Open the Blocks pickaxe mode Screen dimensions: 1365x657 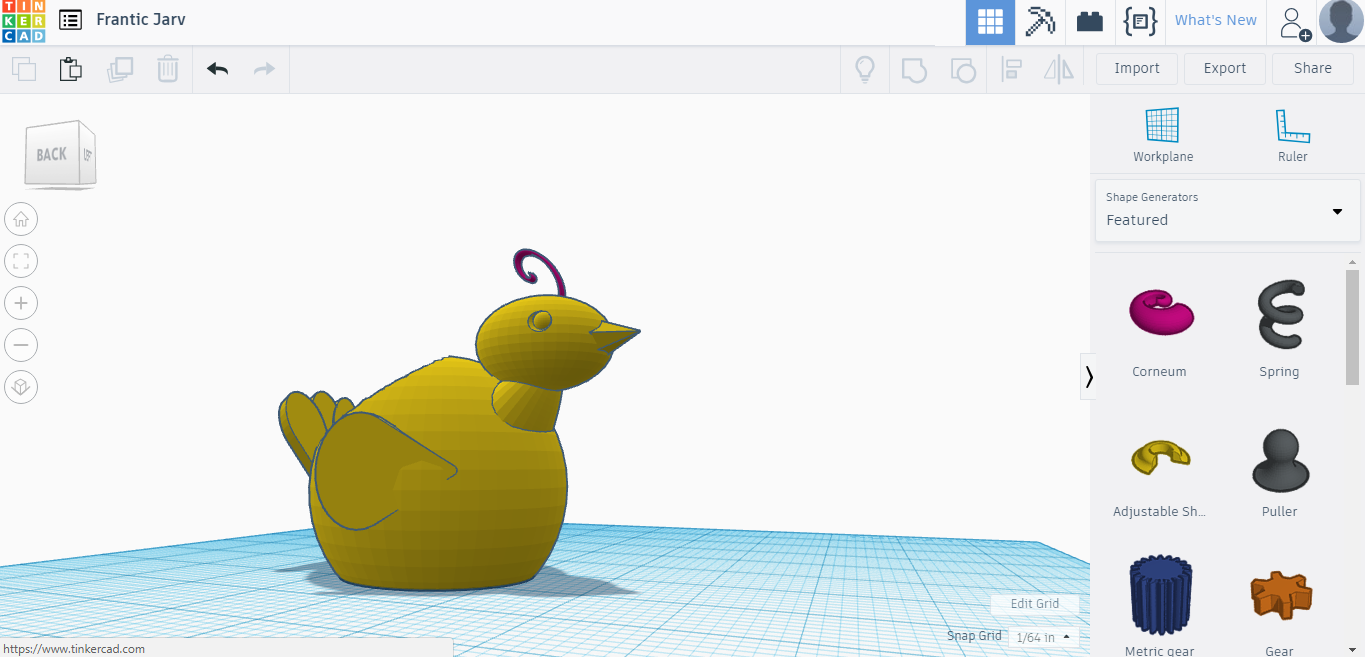pos(1040,22)
